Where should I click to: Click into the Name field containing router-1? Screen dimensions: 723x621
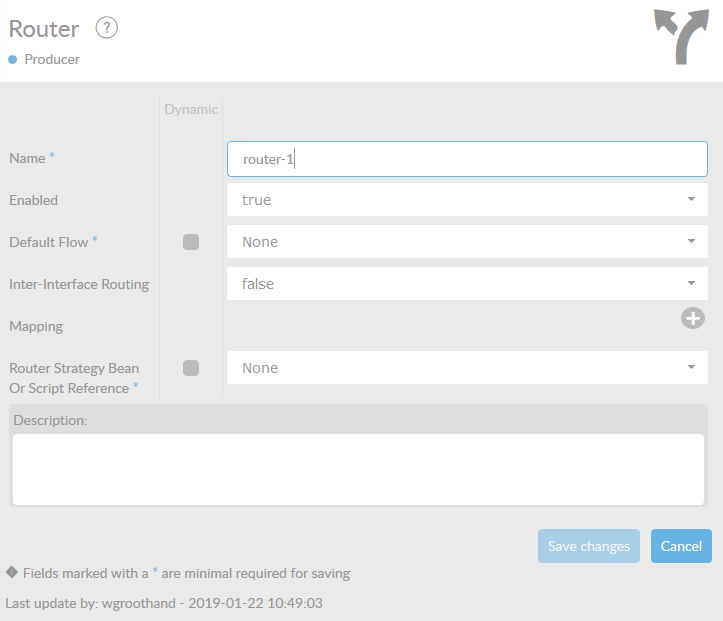[467, 159]
